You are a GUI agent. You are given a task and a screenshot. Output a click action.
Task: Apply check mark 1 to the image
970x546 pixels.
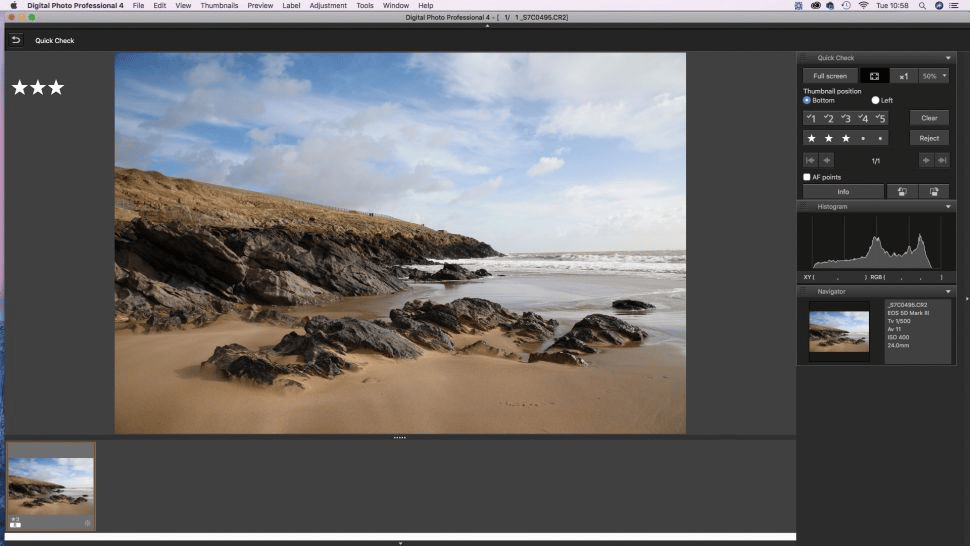point(811,118)
